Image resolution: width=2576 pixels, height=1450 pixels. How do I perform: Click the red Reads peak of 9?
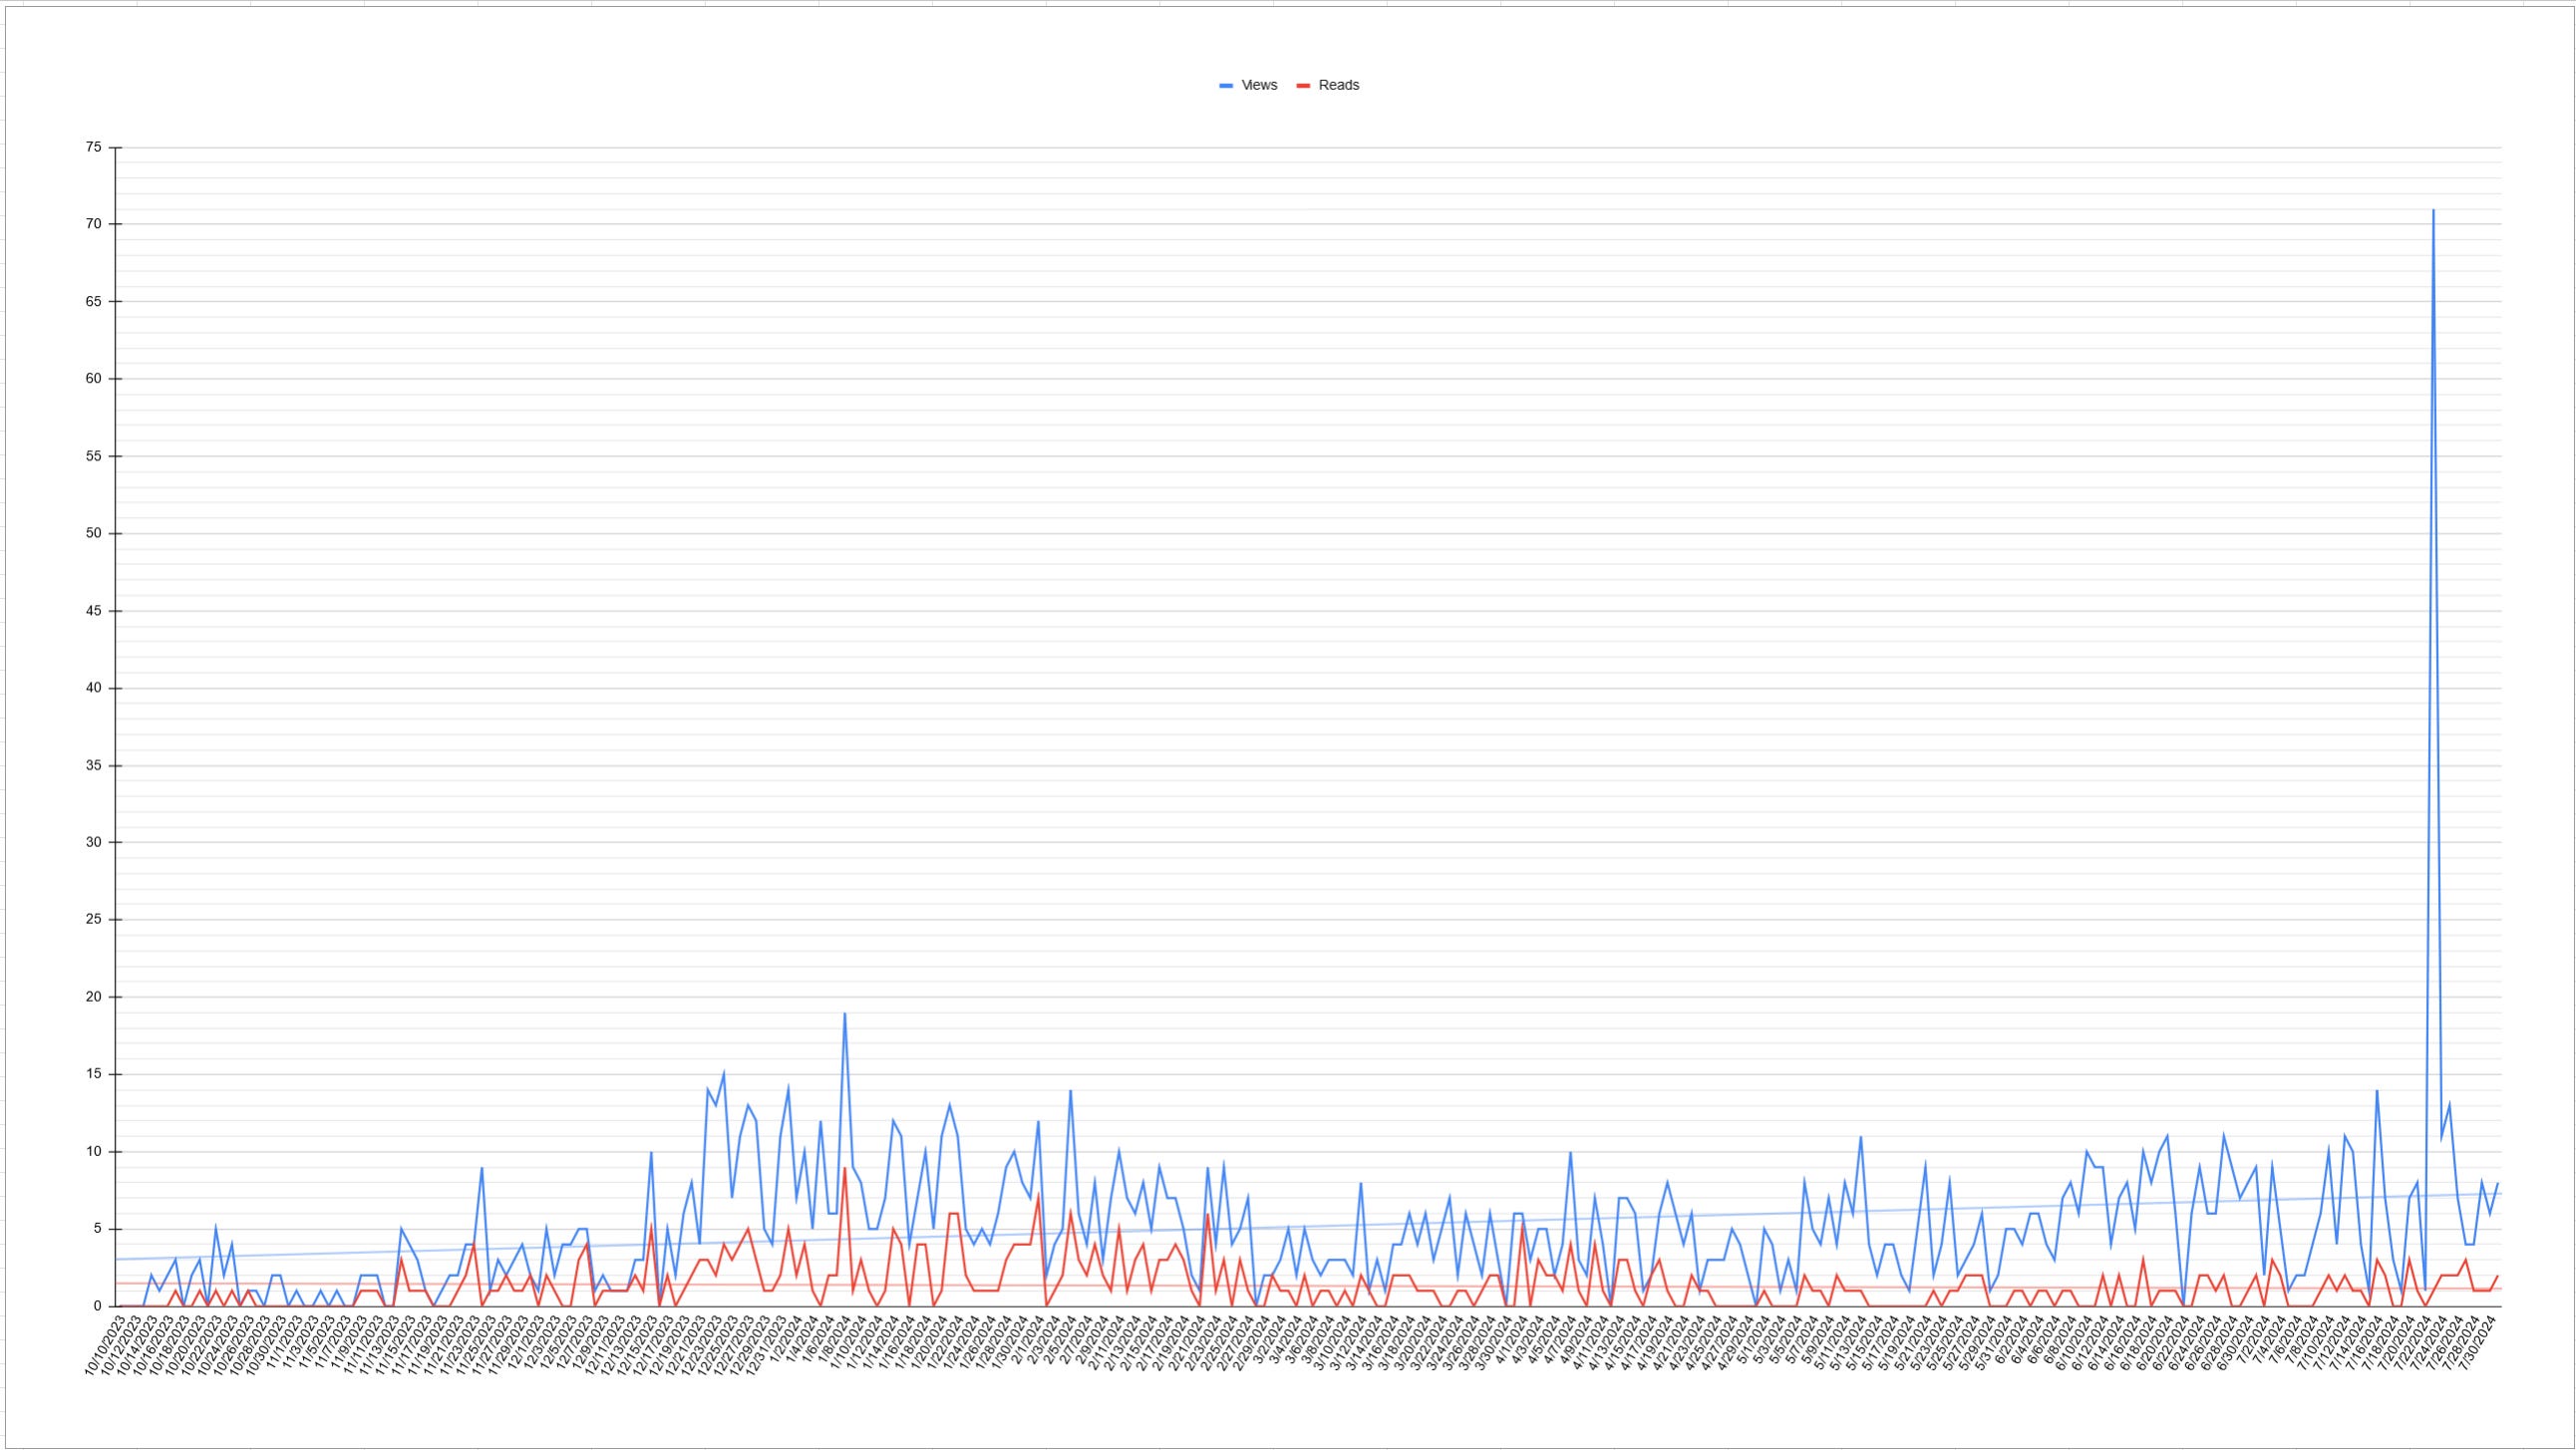(x=845, y=1168)
